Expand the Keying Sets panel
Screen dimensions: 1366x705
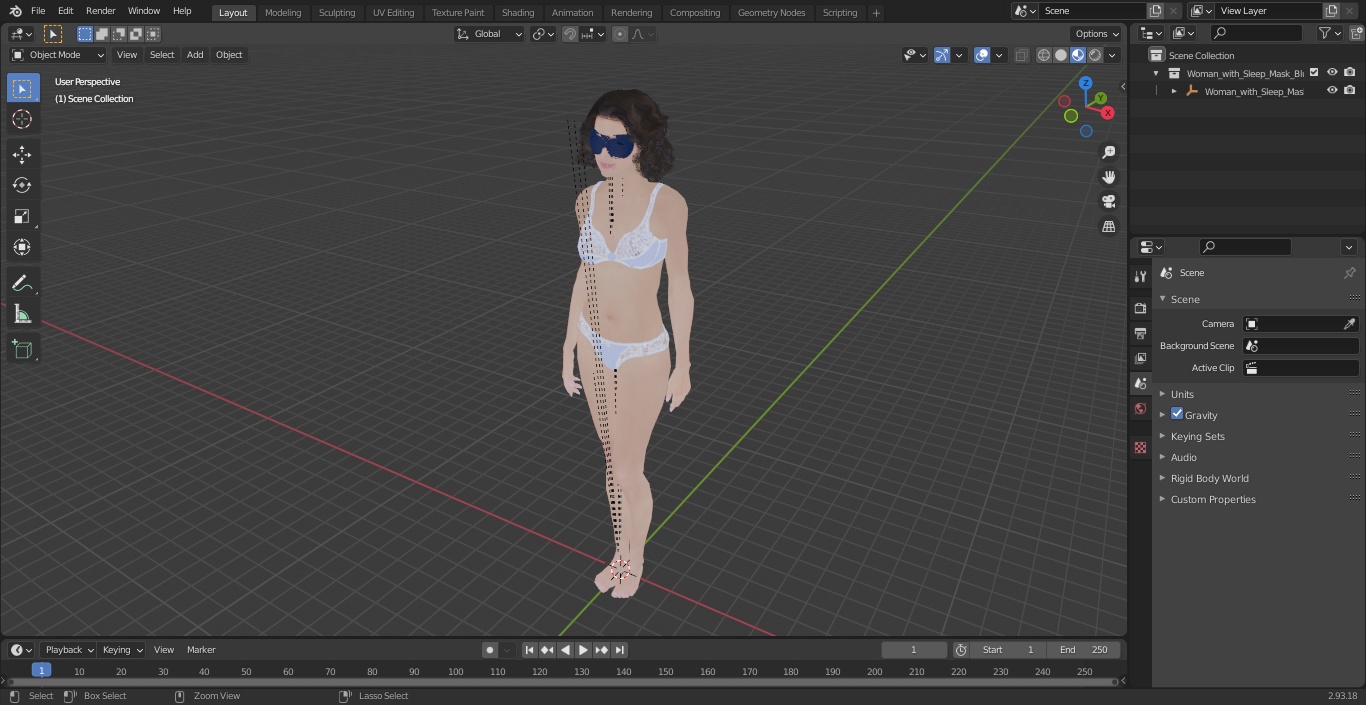(x=1197, y=436)
